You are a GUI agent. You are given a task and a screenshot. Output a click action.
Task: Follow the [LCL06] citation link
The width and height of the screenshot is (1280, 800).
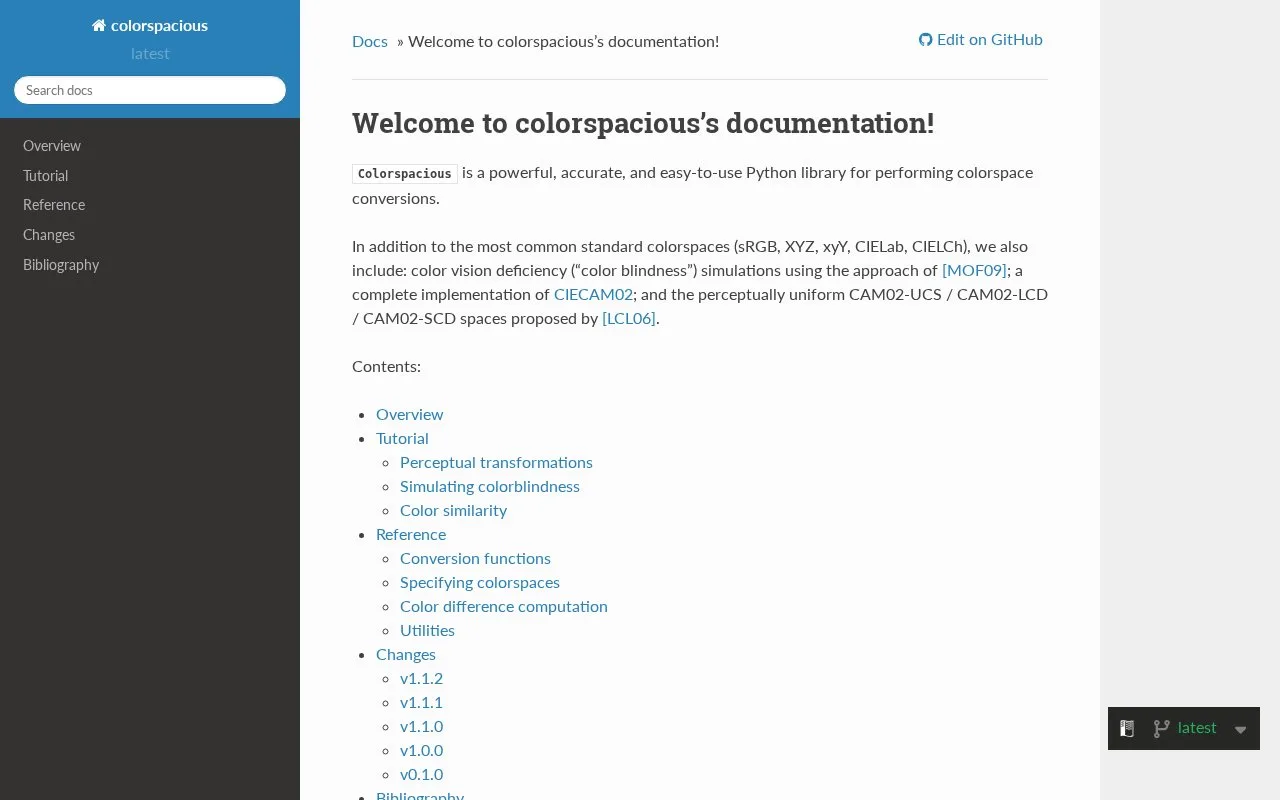[x=629, y=318]
